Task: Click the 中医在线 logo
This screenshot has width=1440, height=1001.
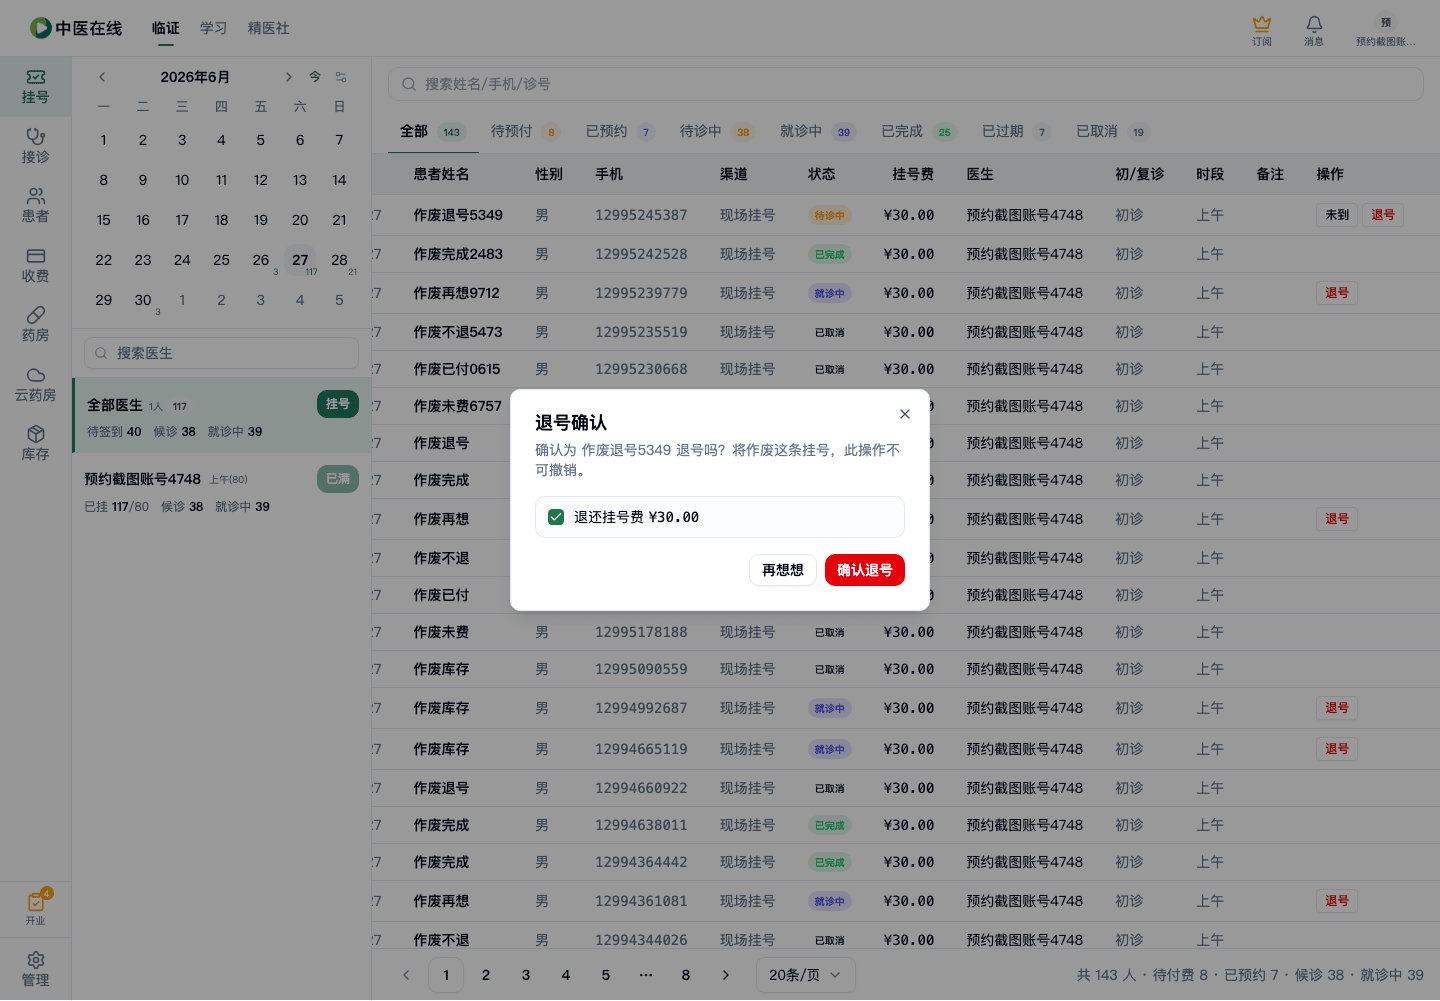Action: (76, 28)
